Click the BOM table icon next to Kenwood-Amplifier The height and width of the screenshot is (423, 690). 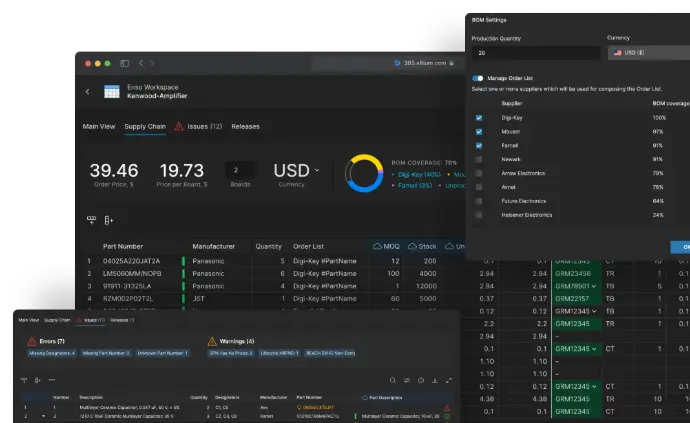coord(112,92)
